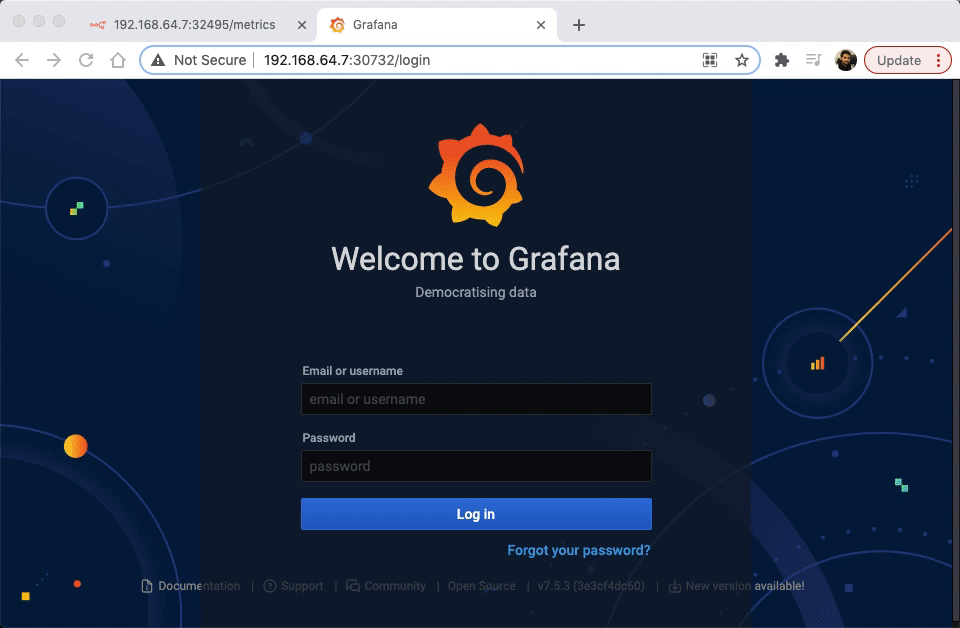
Task: Close the metrics tab
Action: pos(302,25)
